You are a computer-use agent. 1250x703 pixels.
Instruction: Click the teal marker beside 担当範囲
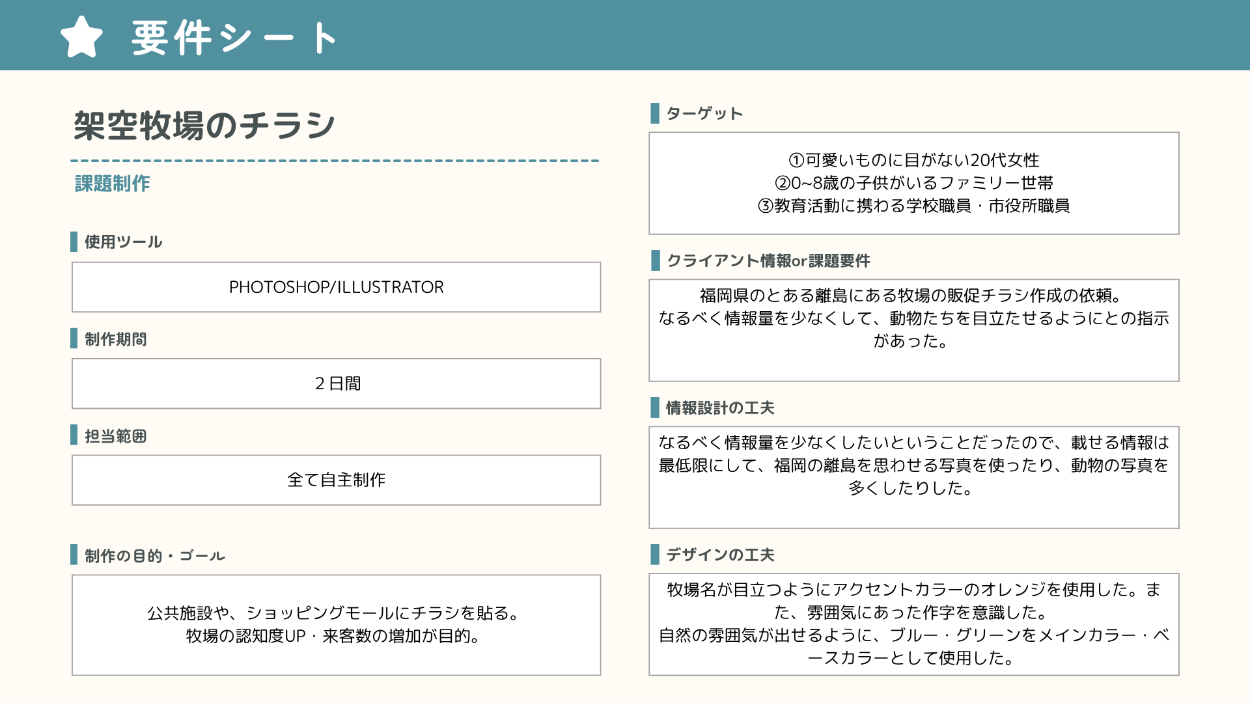[x=74, y=435]
